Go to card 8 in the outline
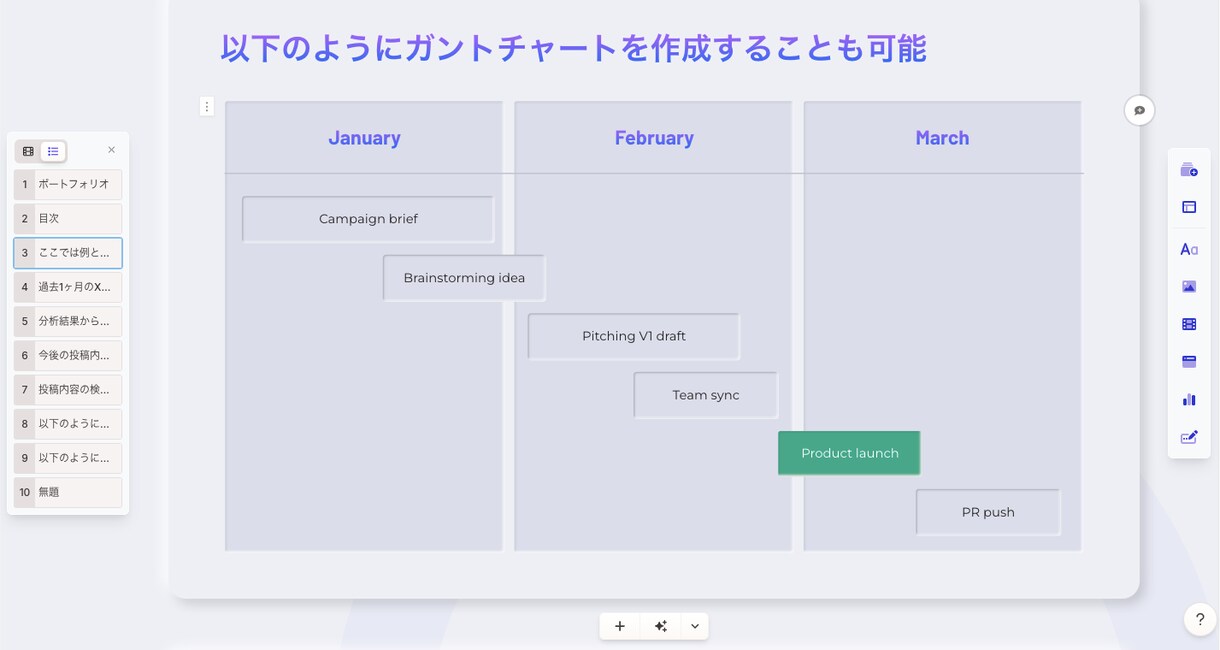 click(68, 423)
